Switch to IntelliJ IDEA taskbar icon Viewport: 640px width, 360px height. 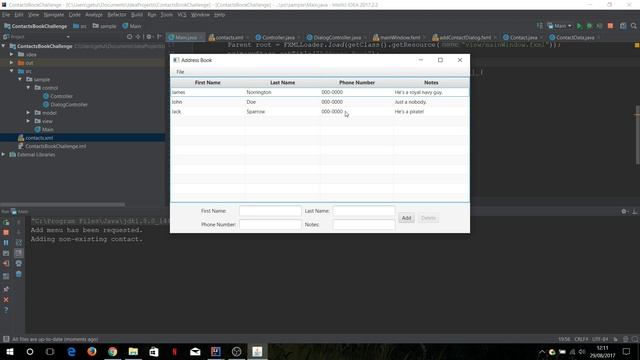216,351
